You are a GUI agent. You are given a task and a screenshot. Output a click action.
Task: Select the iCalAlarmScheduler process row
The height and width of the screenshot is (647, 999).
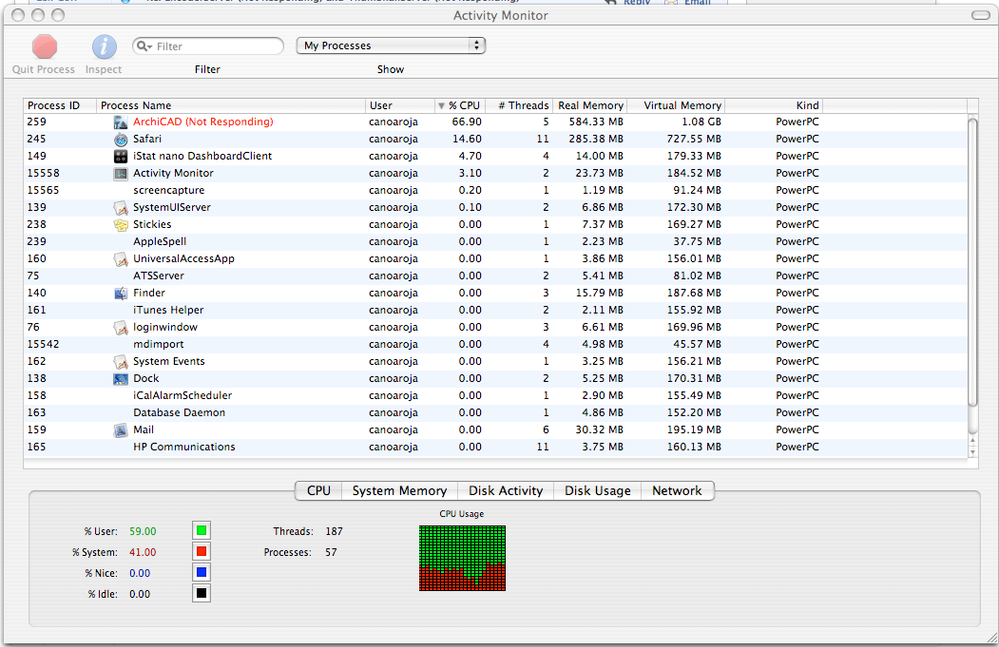[x=496, y=395]
